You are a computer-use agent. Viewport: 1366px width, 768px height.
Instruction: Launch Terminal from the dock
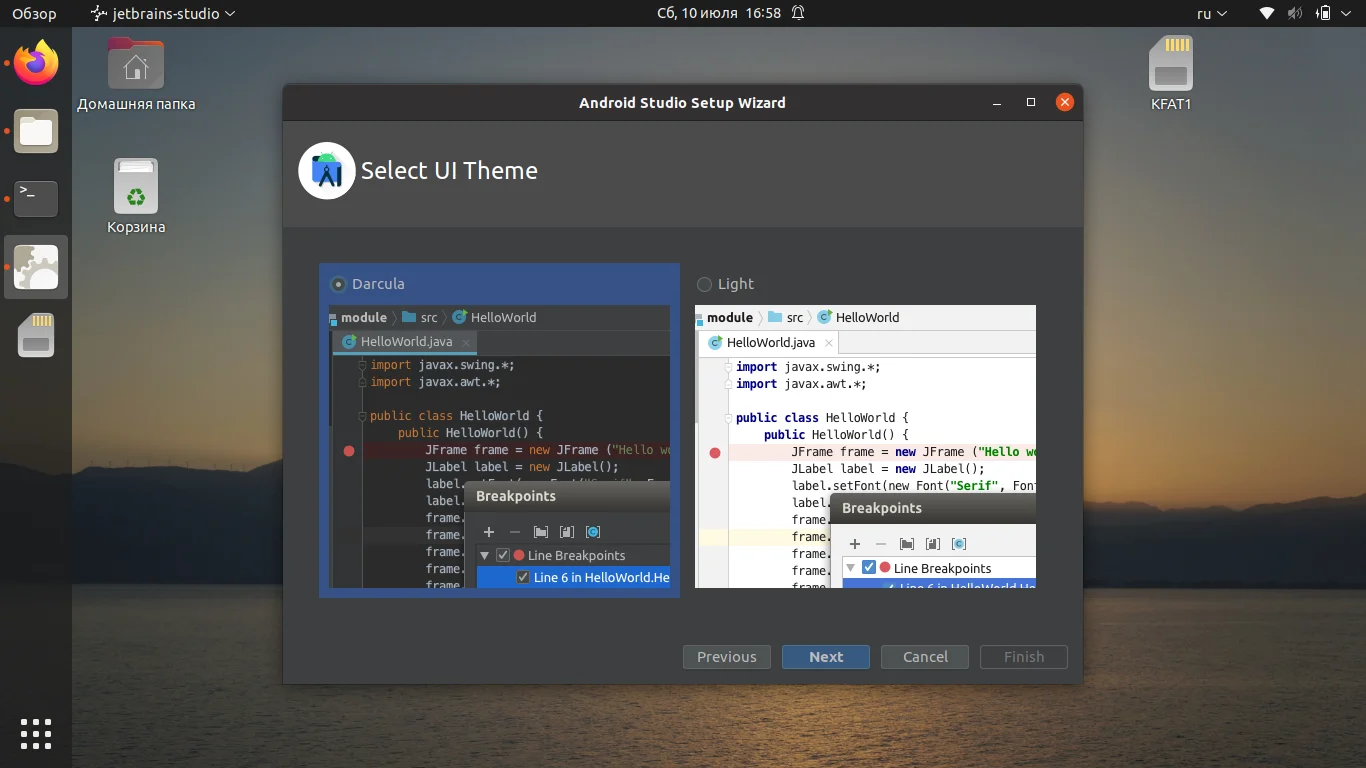tap(36, 198)
